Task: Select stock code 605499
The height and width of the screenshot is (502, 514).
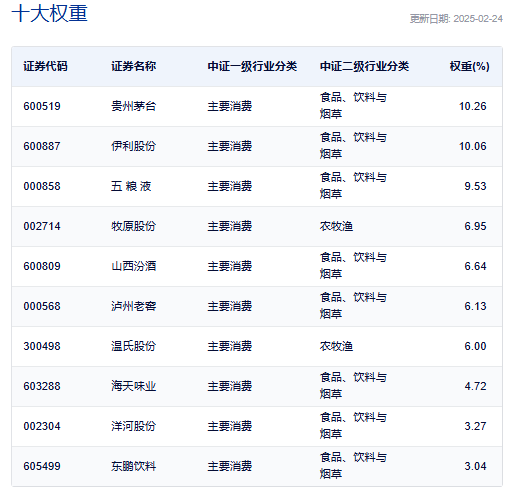Action: [x=42, y=466]
